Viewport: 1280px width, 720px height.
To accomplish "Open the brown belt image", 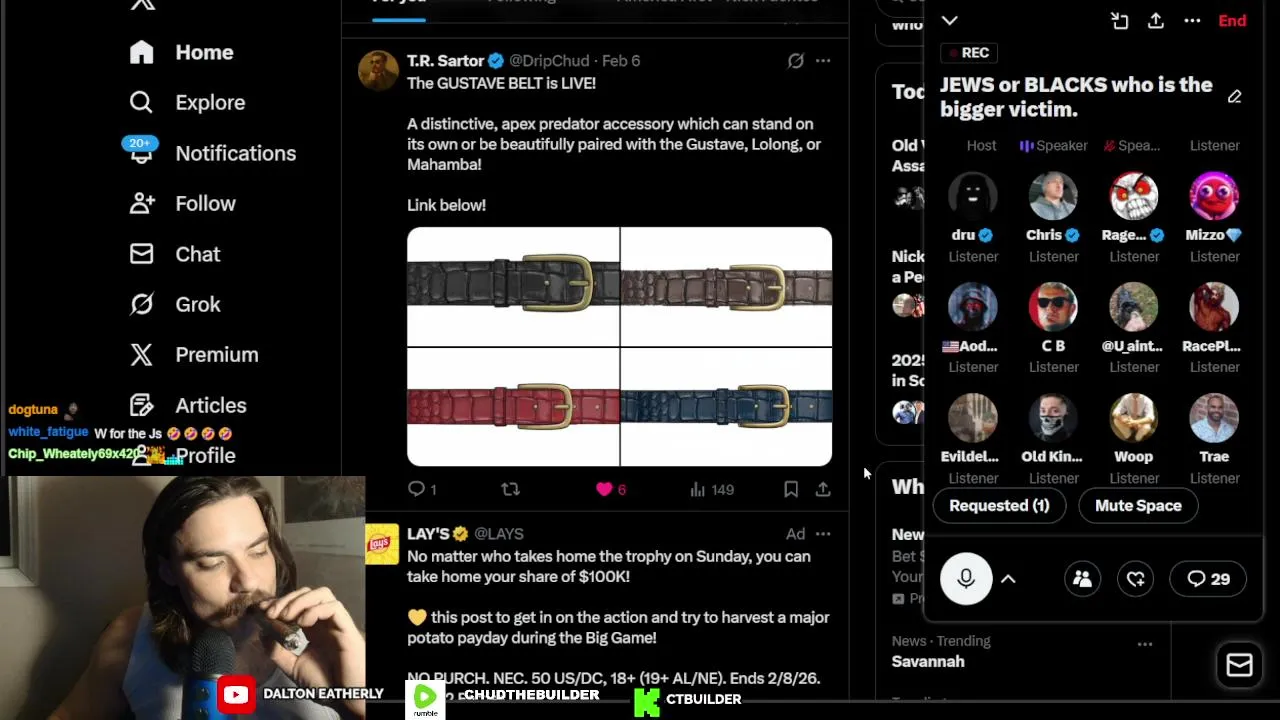I will pyautogui.click(x=726, y=286).
